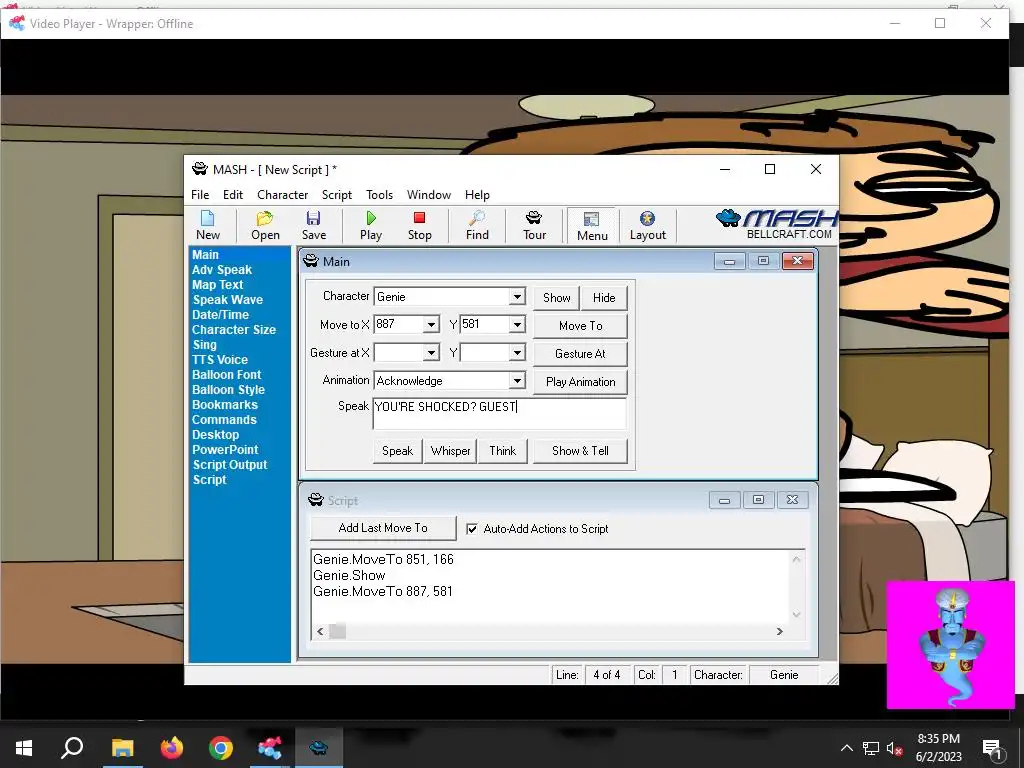Select Balloon Font in sidebar
Image resolution: width=1024 pixels, height=768 pixels.
click(x=226, y=375)
